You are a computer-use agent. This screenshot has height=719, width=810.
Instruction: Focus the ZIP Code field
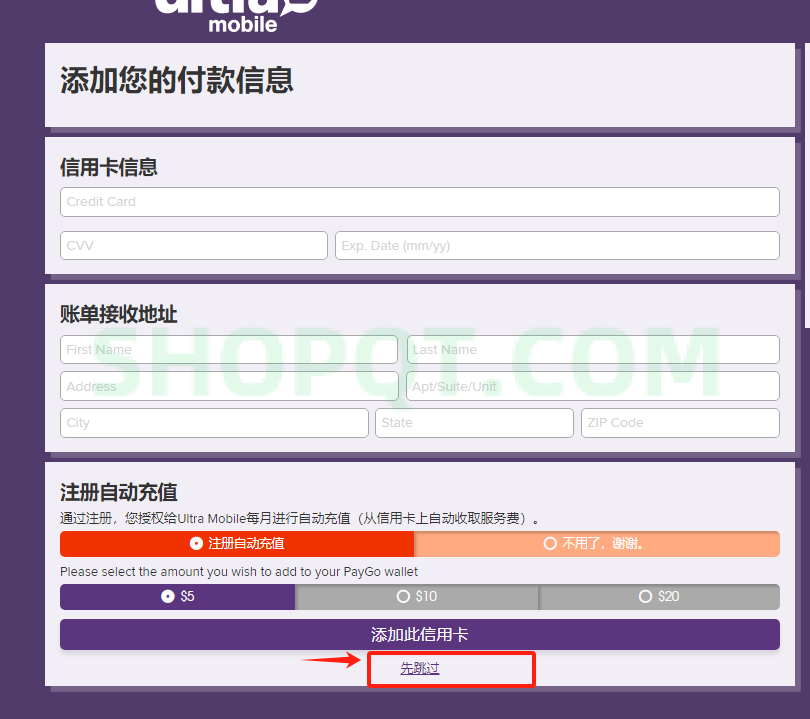(x=680, y=423)
